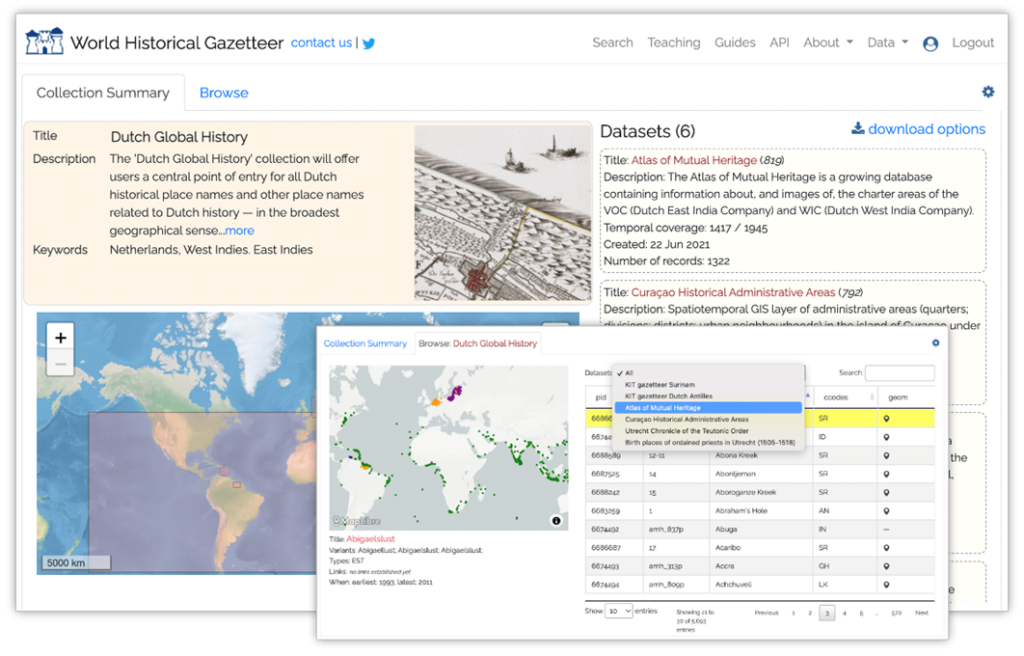This screenshot has height=656, width=1024.
Task: Sort the table by the pid column header
Action: 601,397
